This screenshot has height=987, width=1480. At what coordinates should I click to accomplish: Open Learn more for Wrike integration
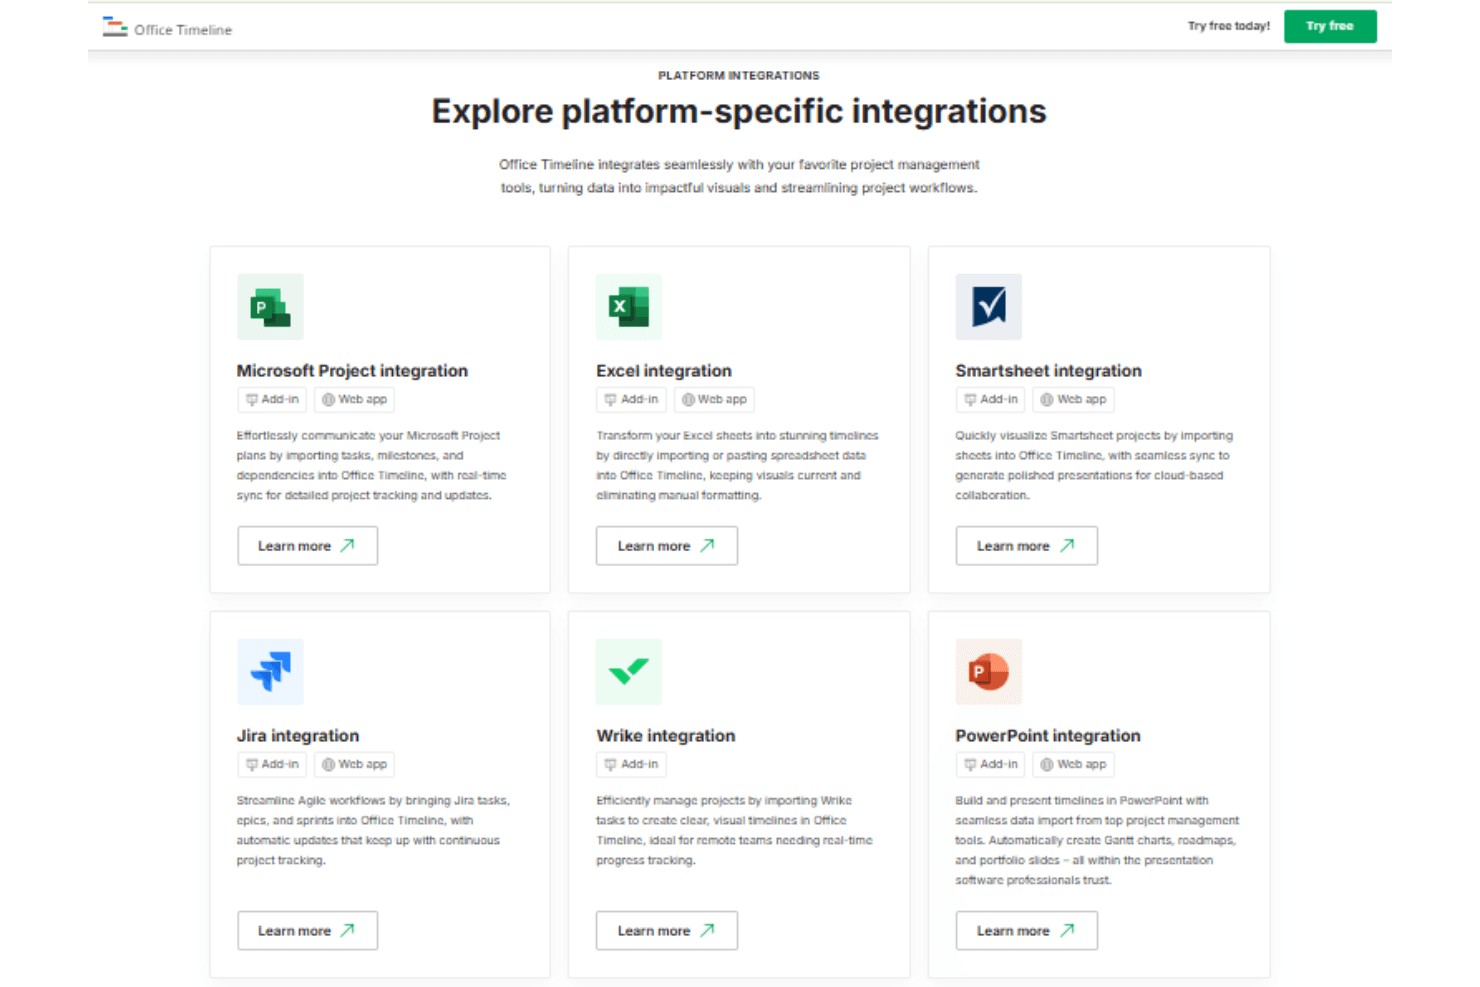(667, 931)
